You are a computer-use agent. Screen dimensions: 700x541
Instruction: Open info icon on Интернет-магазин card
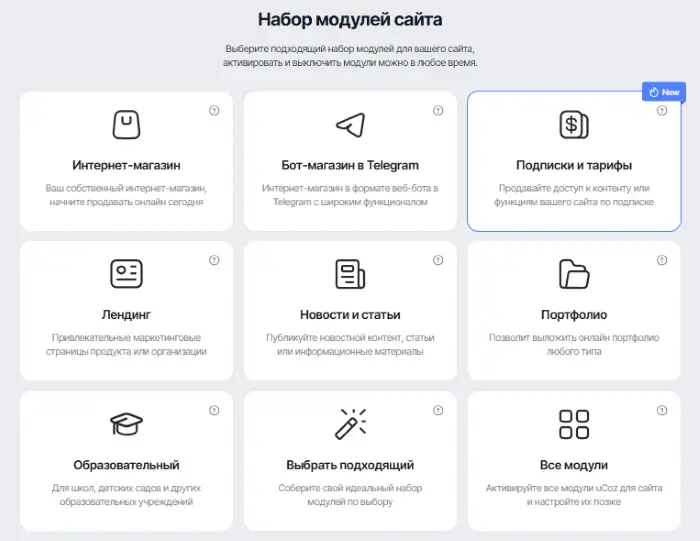[214, 110]
